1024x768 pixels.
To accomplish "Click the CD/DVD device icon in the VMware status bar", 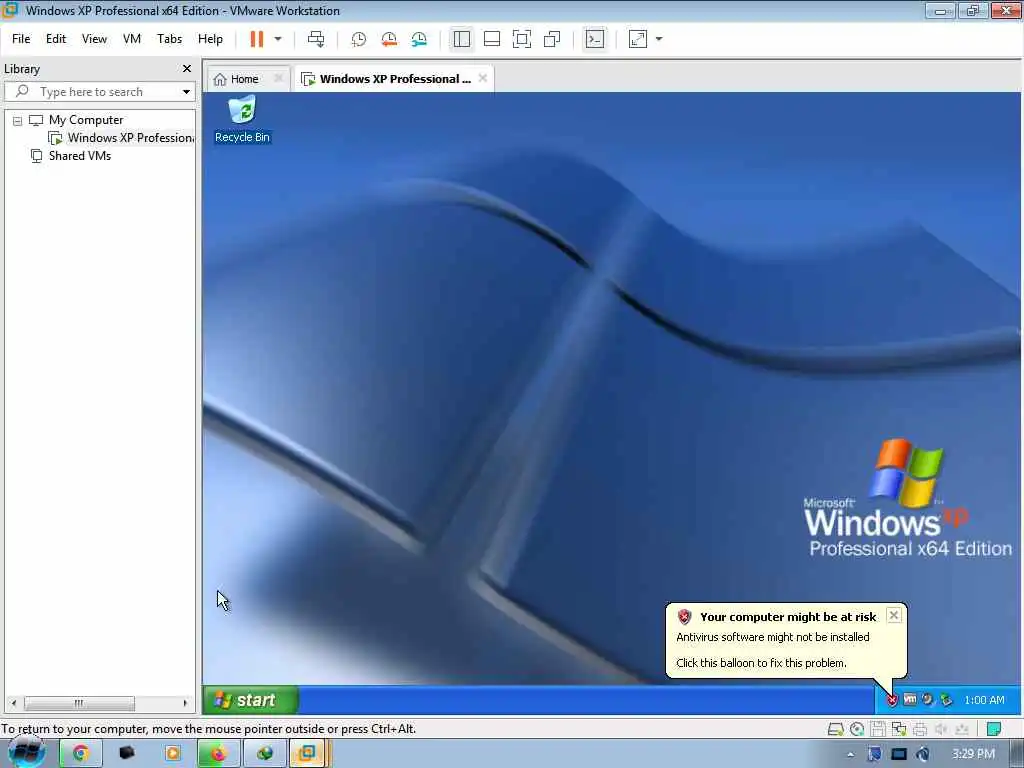I will [x=857, y=729].
